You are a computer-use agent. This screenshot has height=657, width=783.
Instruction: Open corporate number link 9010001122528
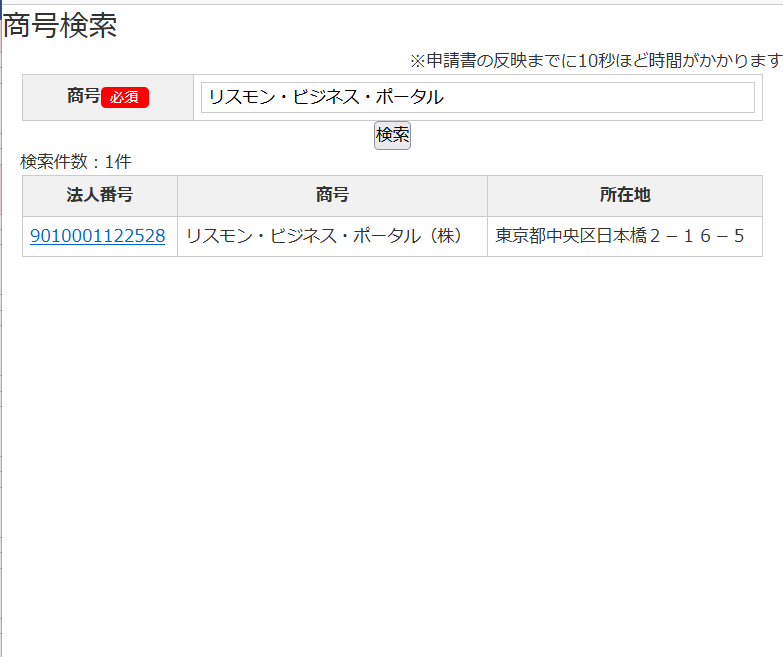click(x=98, y=236)
